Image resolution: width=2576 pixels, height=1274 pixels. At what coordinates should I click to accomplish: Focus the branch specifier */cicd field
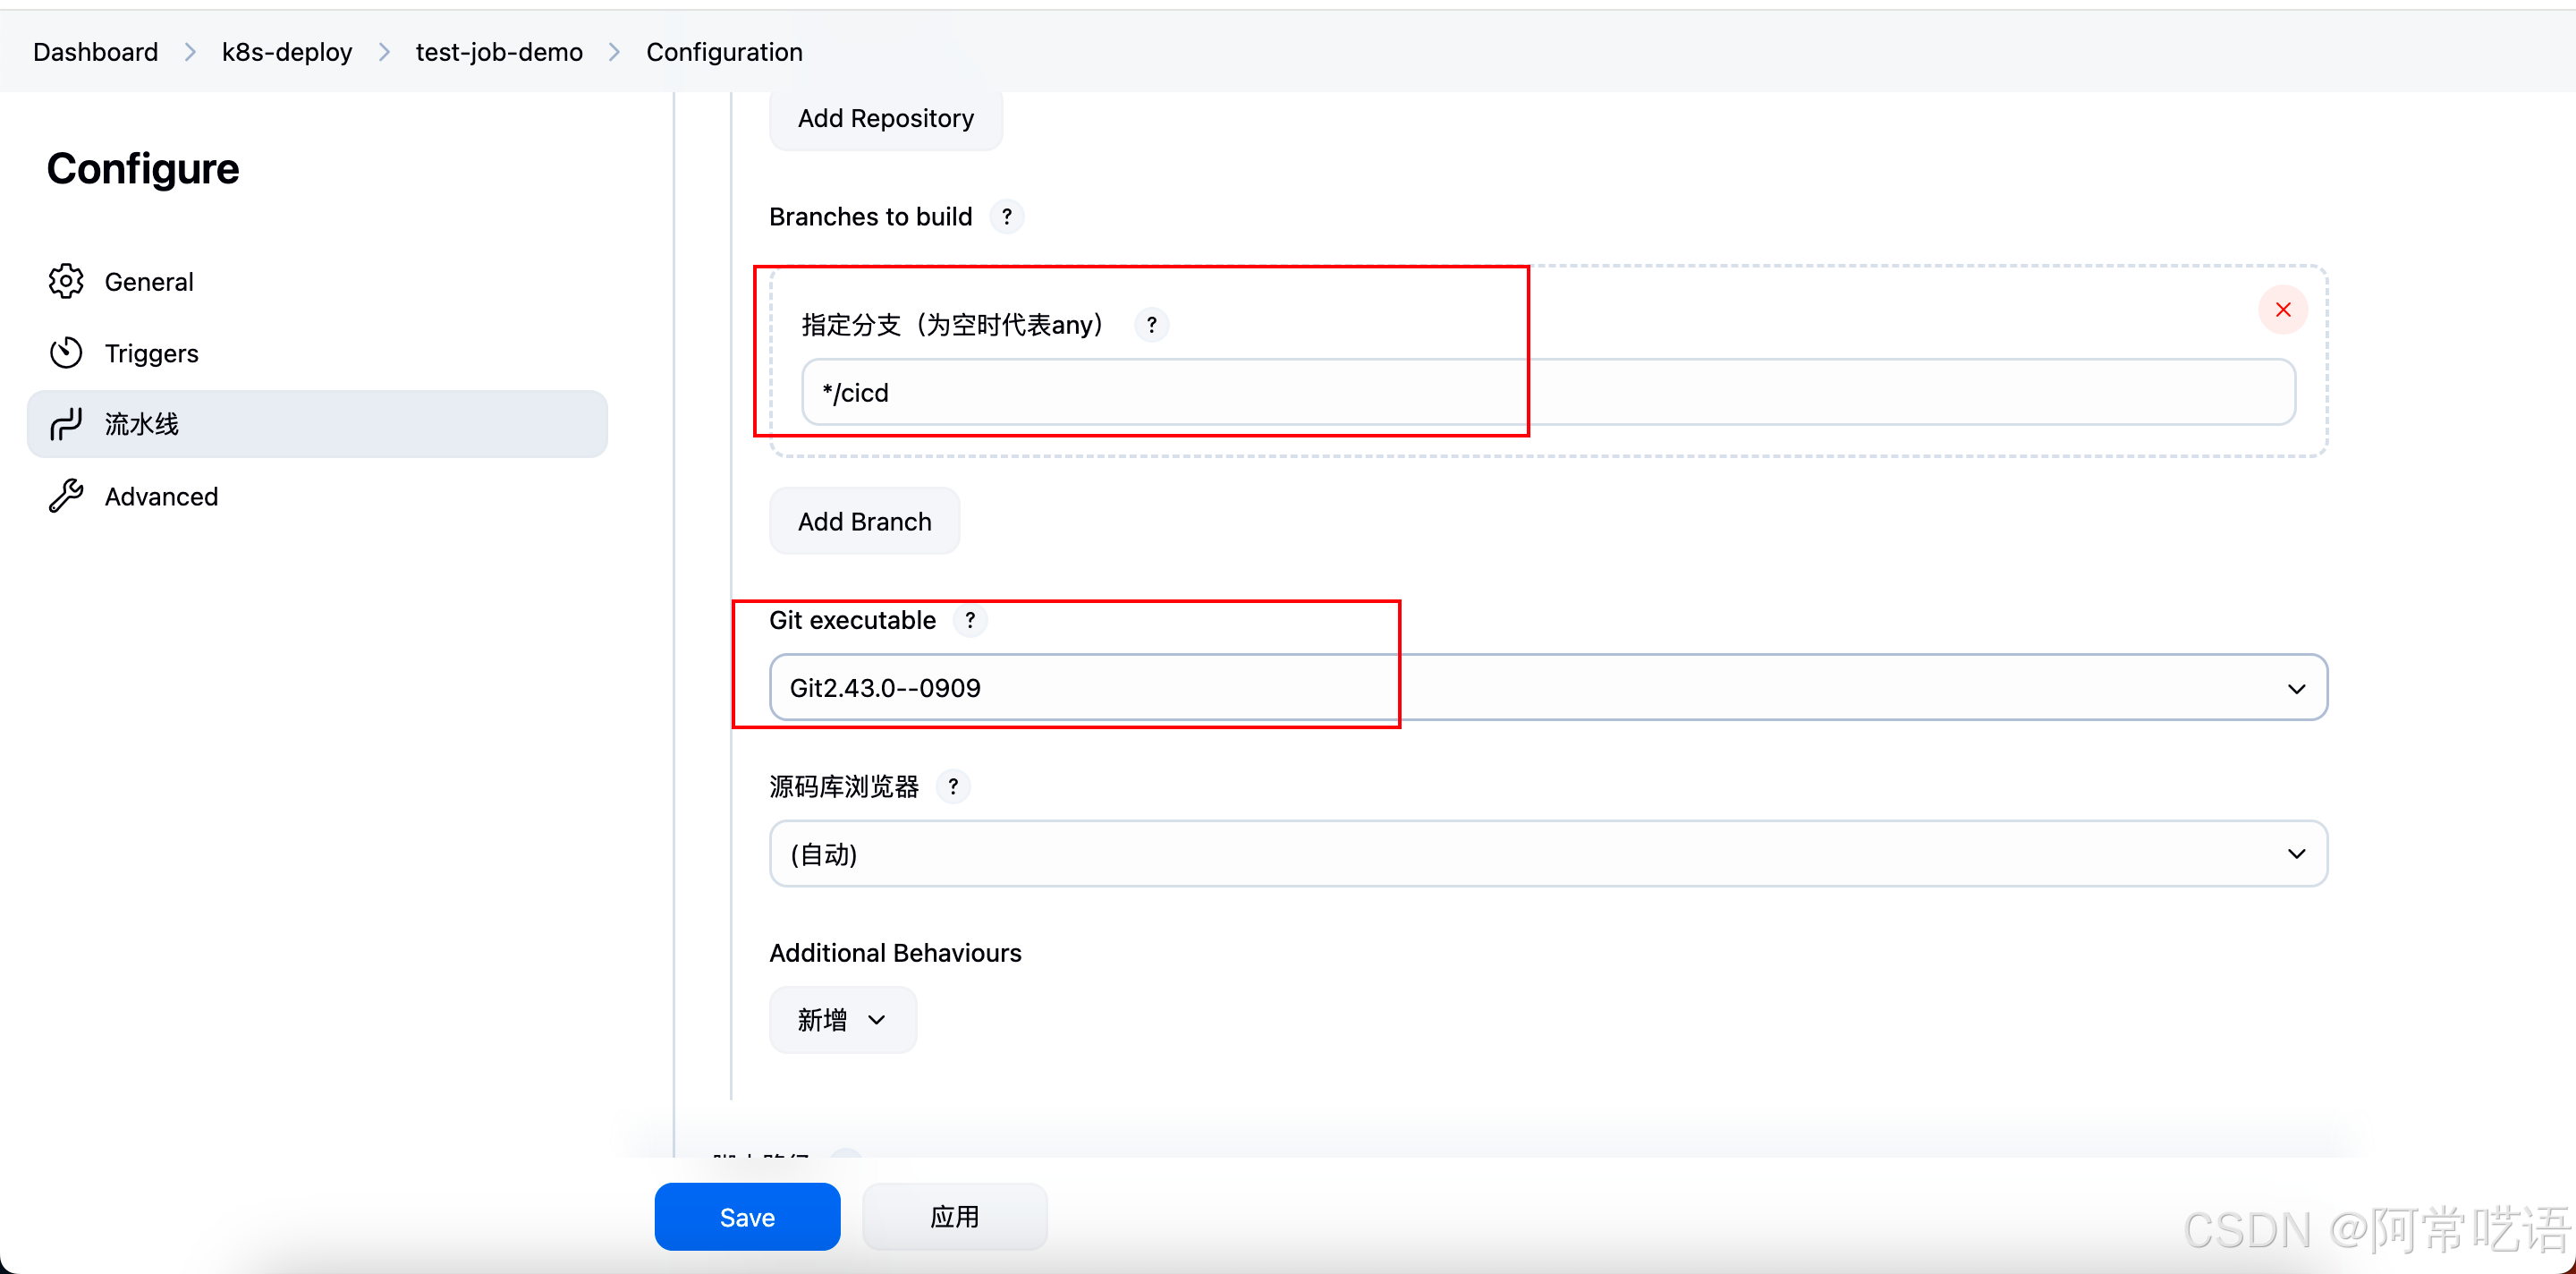(x=1547, y=393)
